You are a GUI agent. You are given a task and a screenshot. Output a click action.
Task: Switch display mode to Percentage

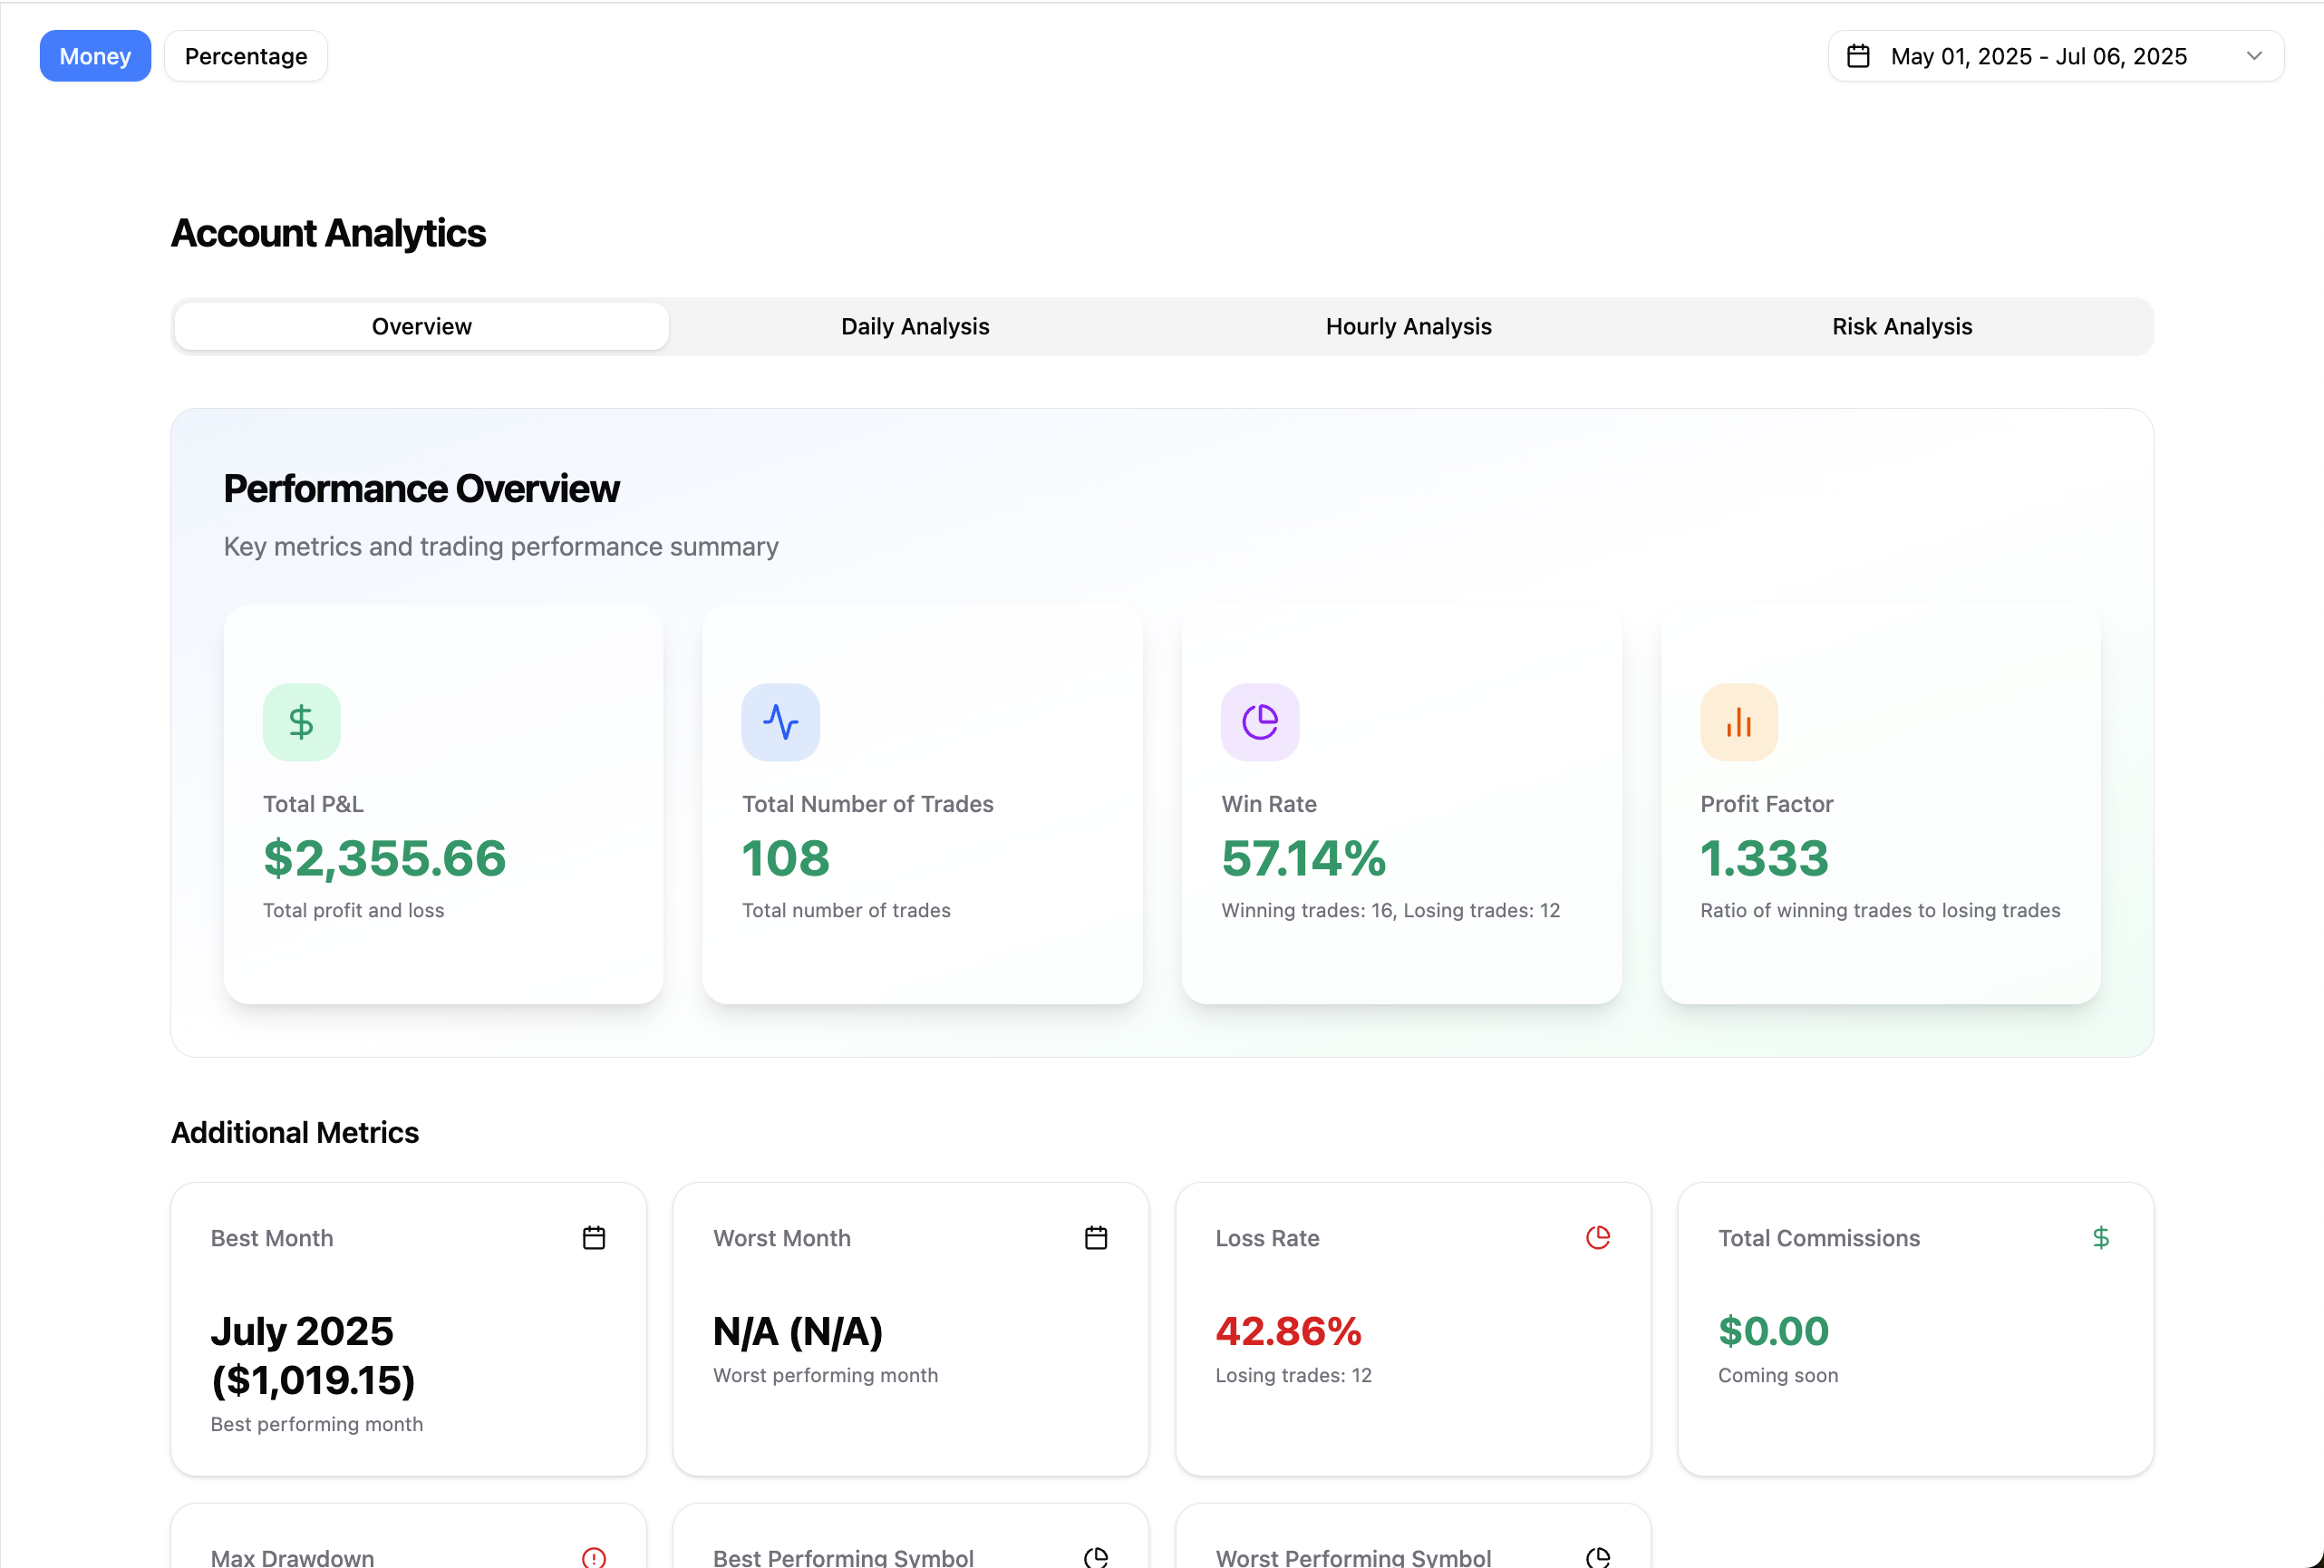[x=246, y=56]
